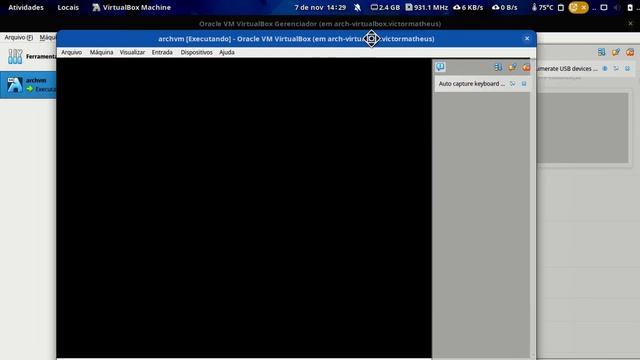Click blue info icon on USB devices notification
The image size is (640, 360).
click(605, 69)
